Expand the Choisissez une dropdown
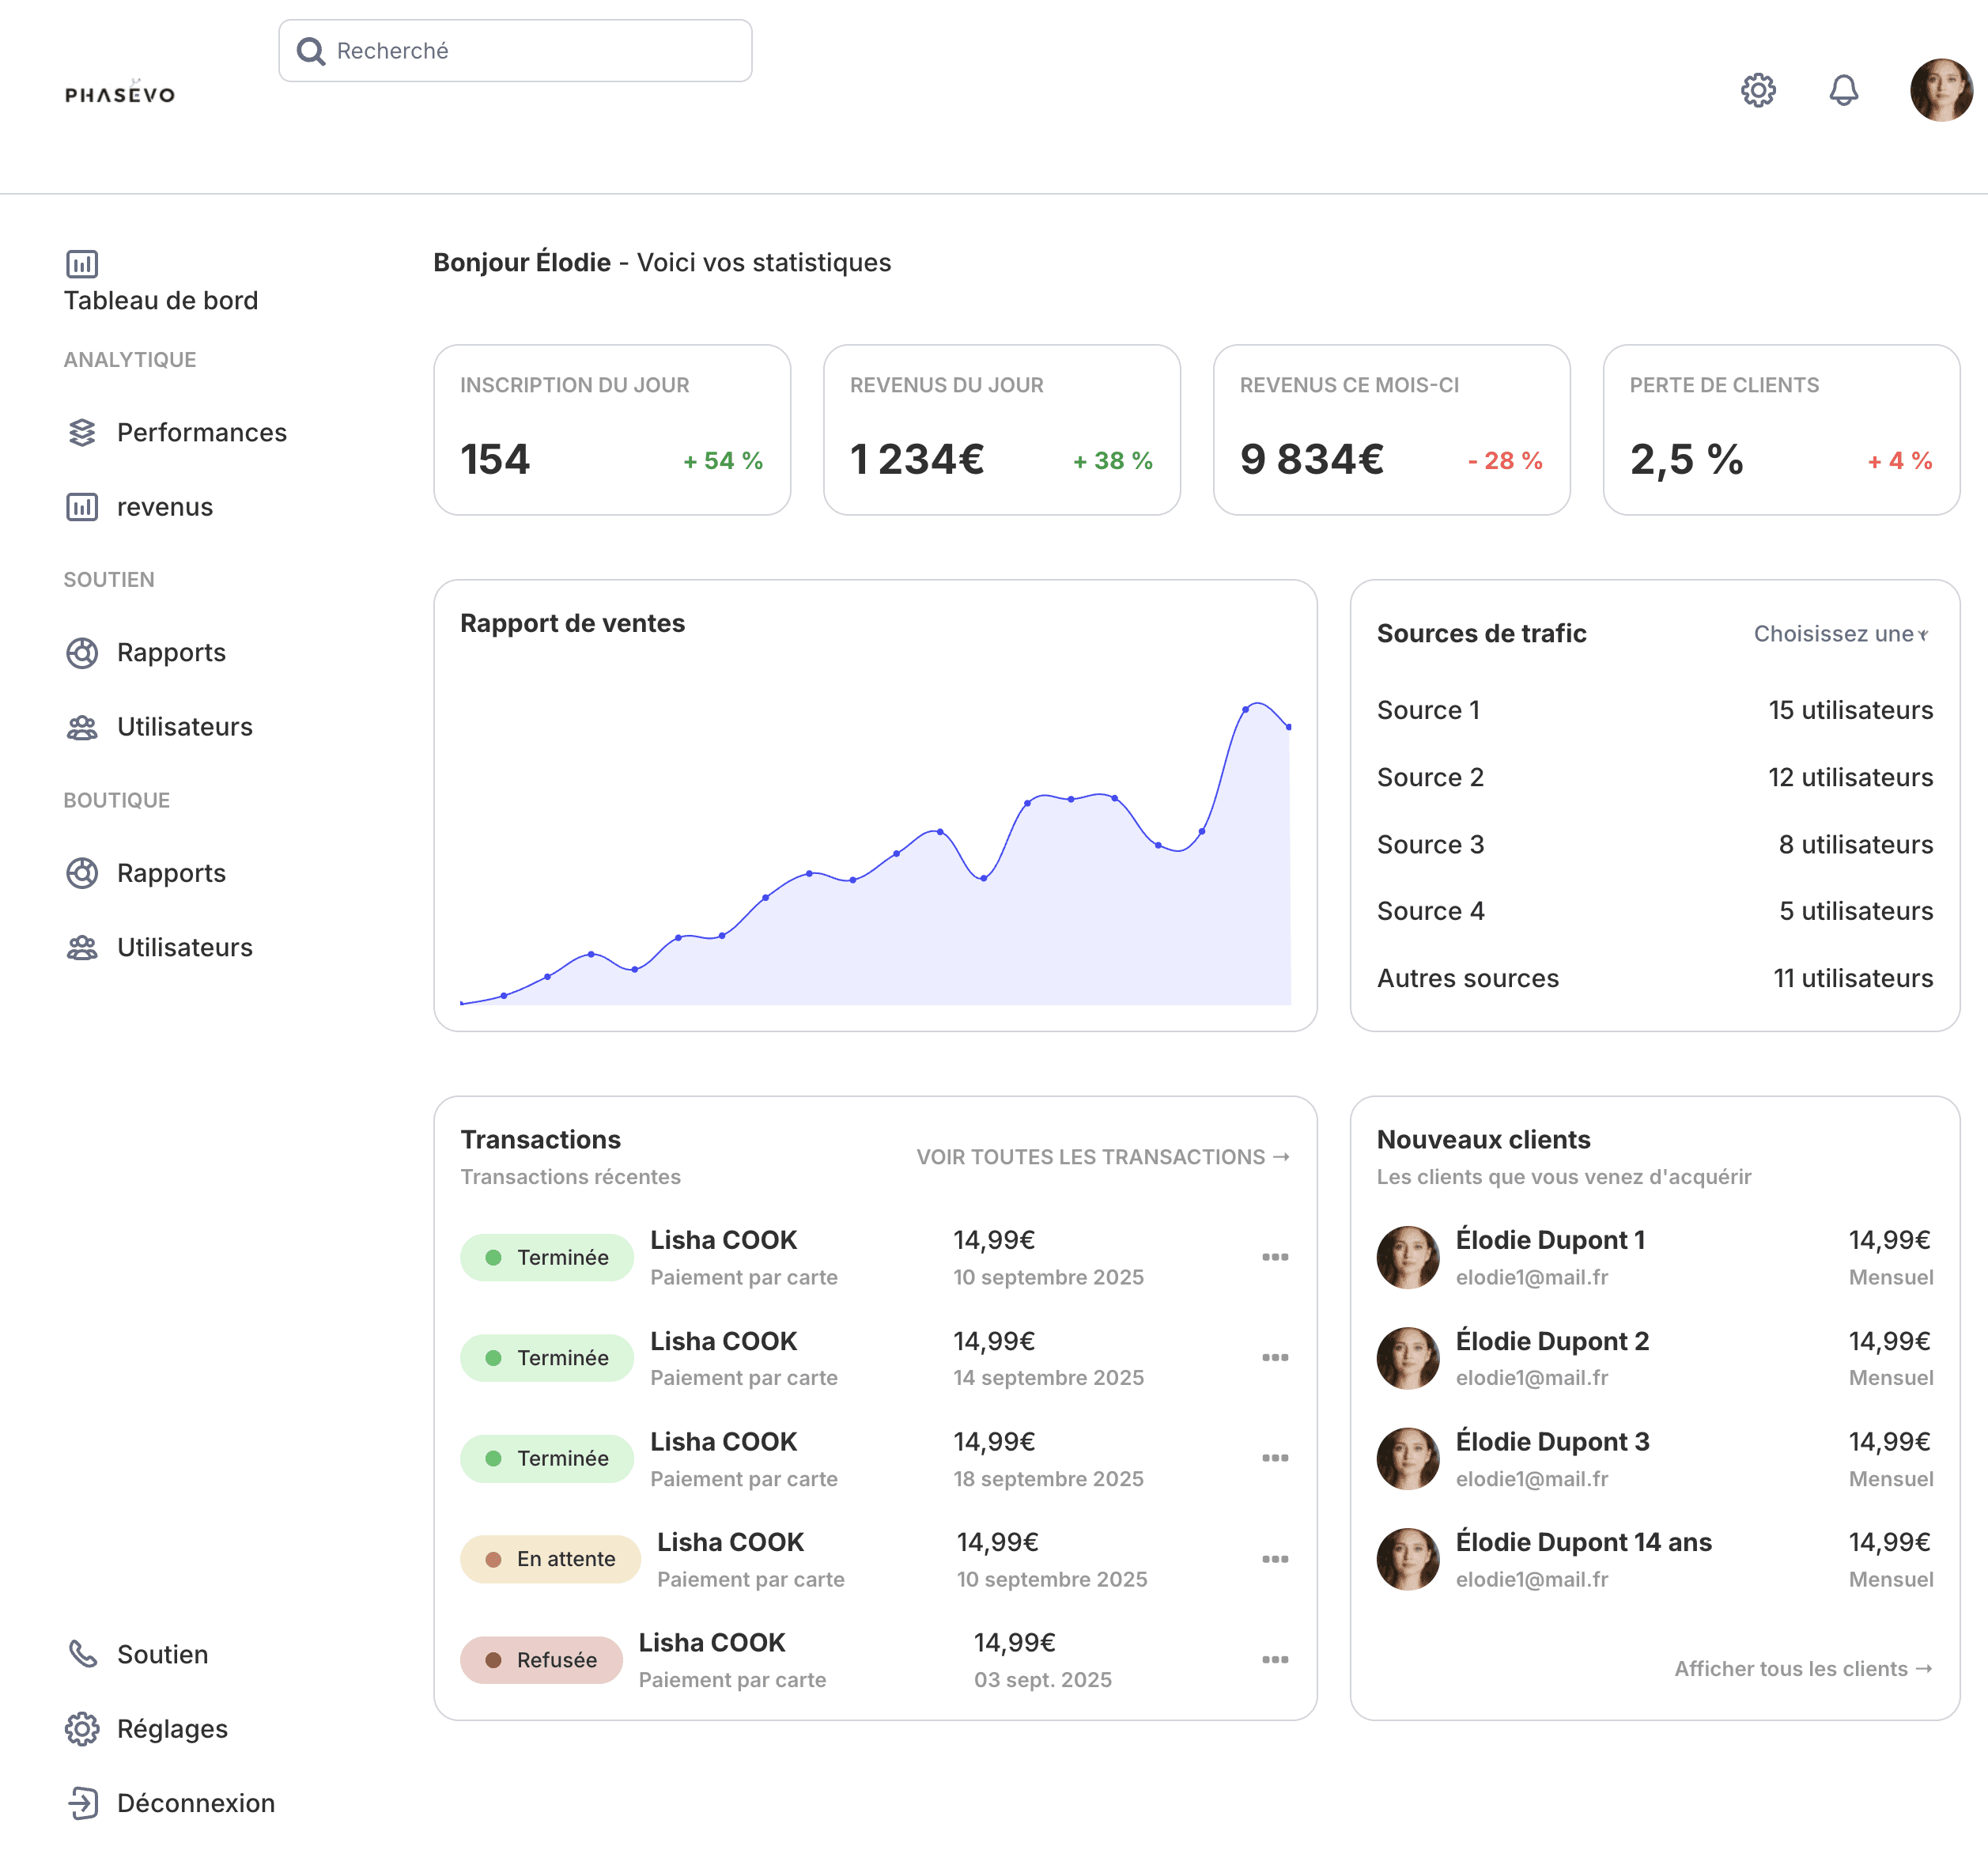 coord(1841,634)
